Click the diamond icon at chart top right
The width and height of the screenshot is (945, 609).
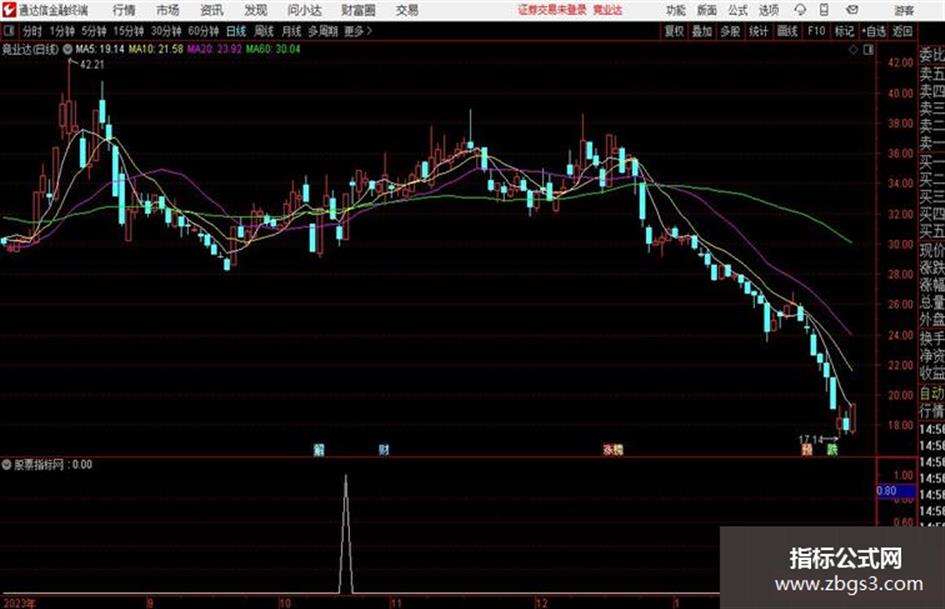point(853,50)
